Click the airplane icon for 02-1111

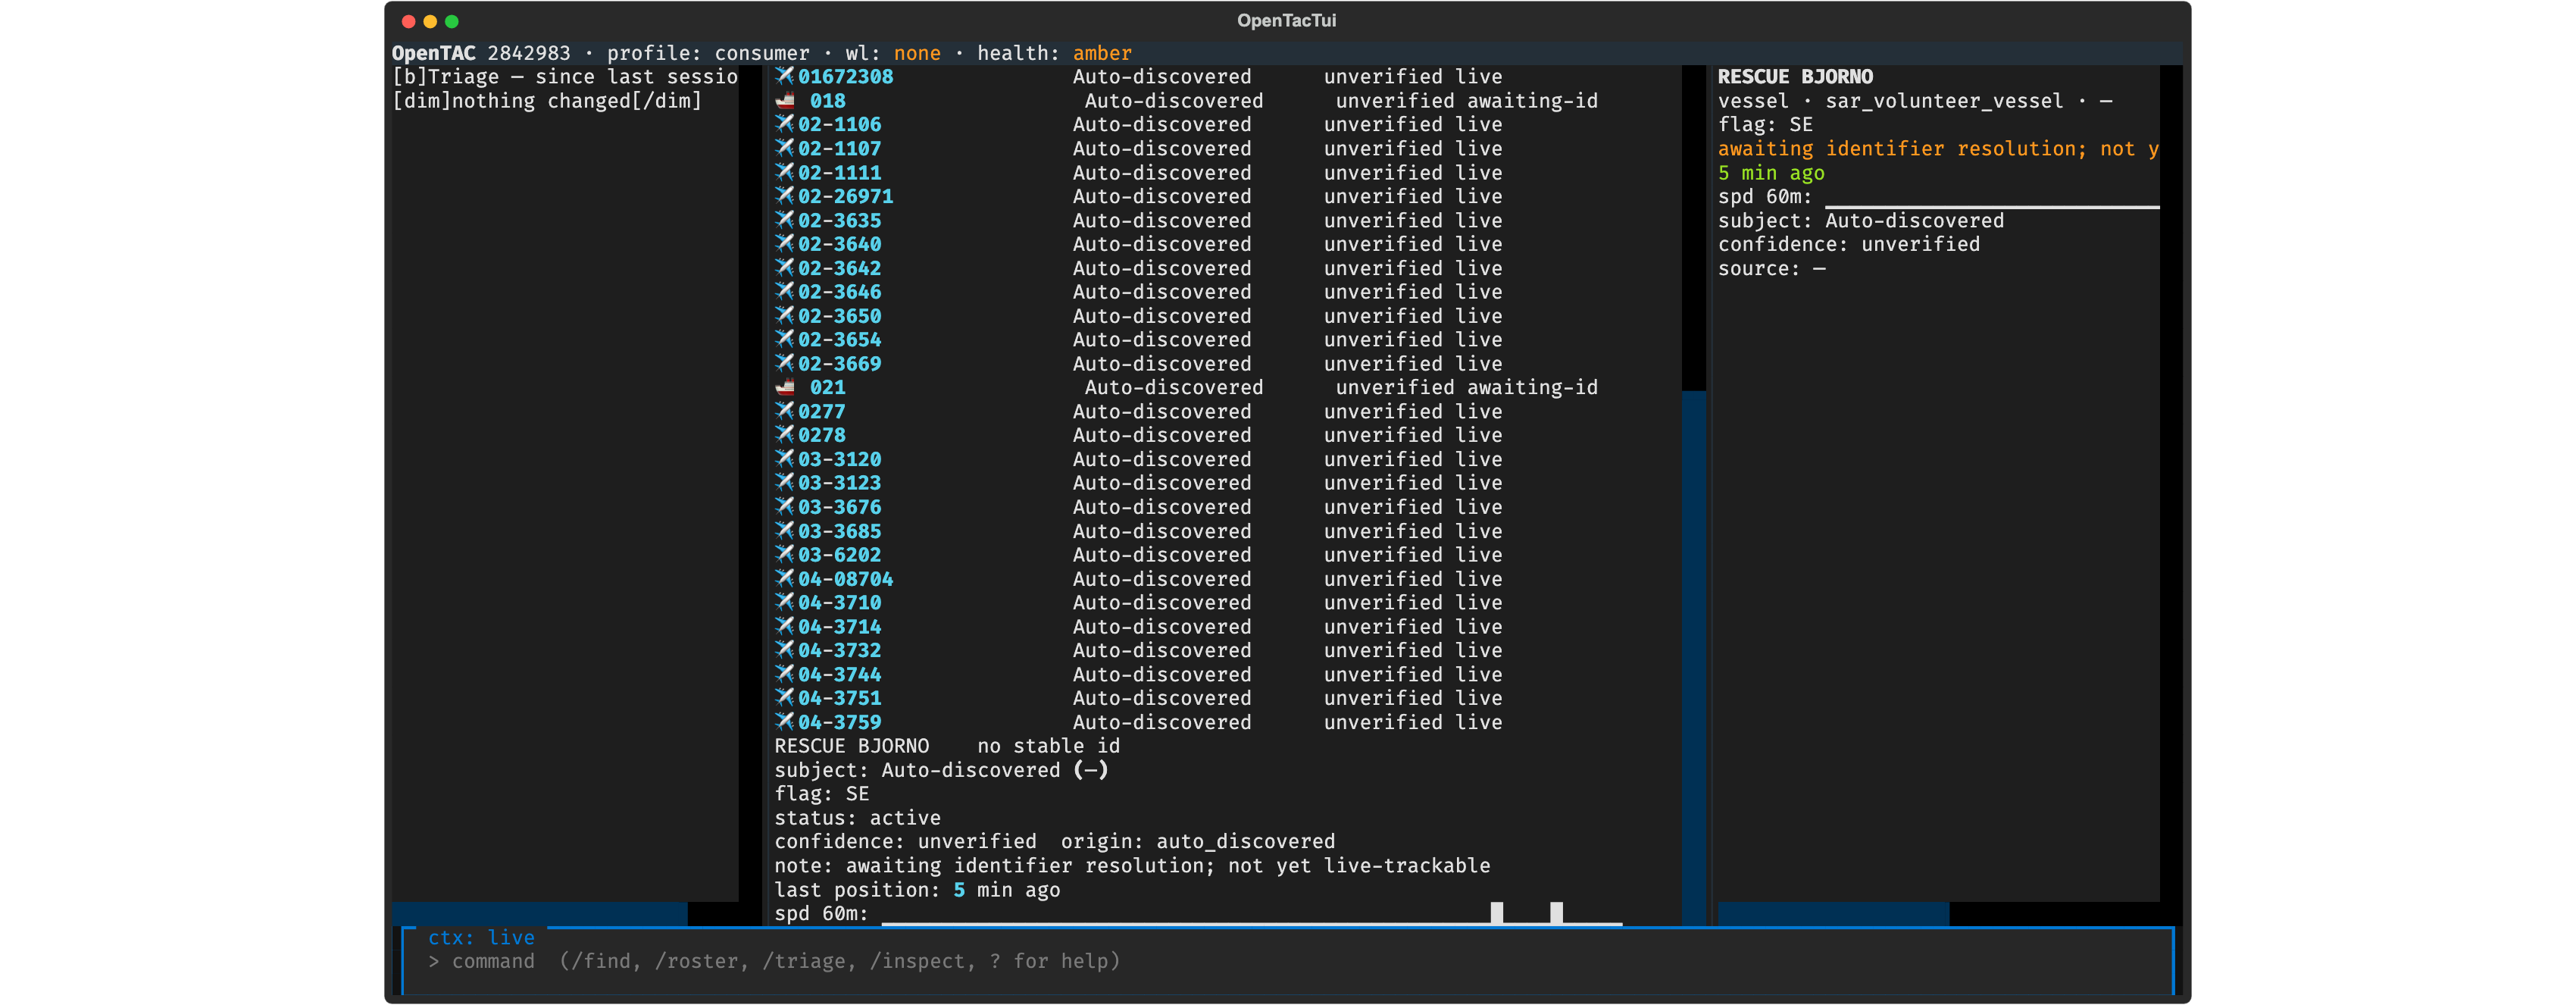click(x=785, y=173)
